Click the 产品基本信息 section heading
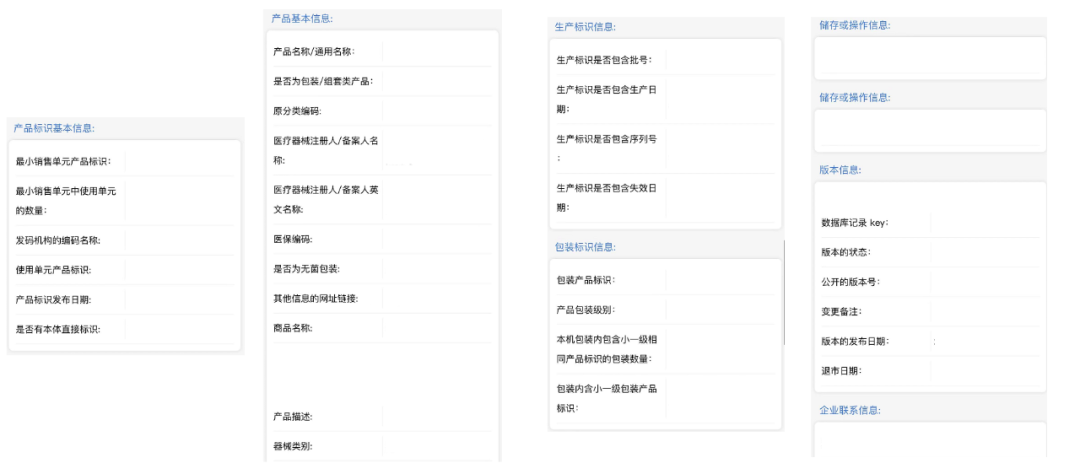Viewport: 1080px width, 474px height. tap(302, 19)
